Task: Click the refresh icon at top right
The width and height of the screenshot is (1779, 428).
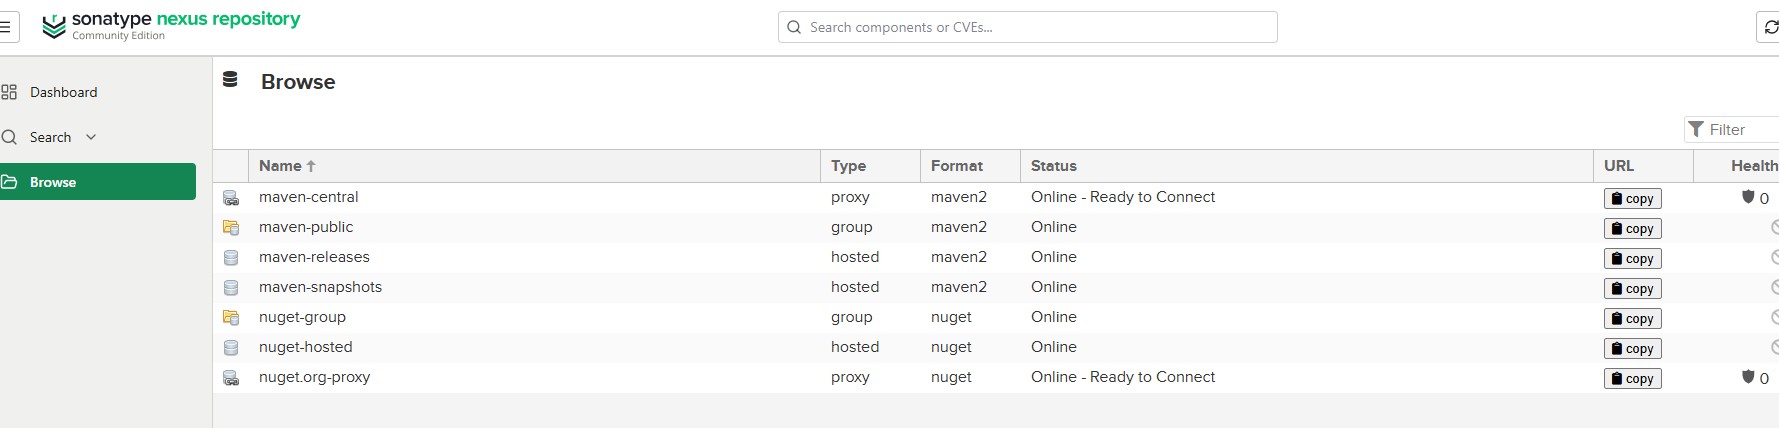Action: 1771,28
